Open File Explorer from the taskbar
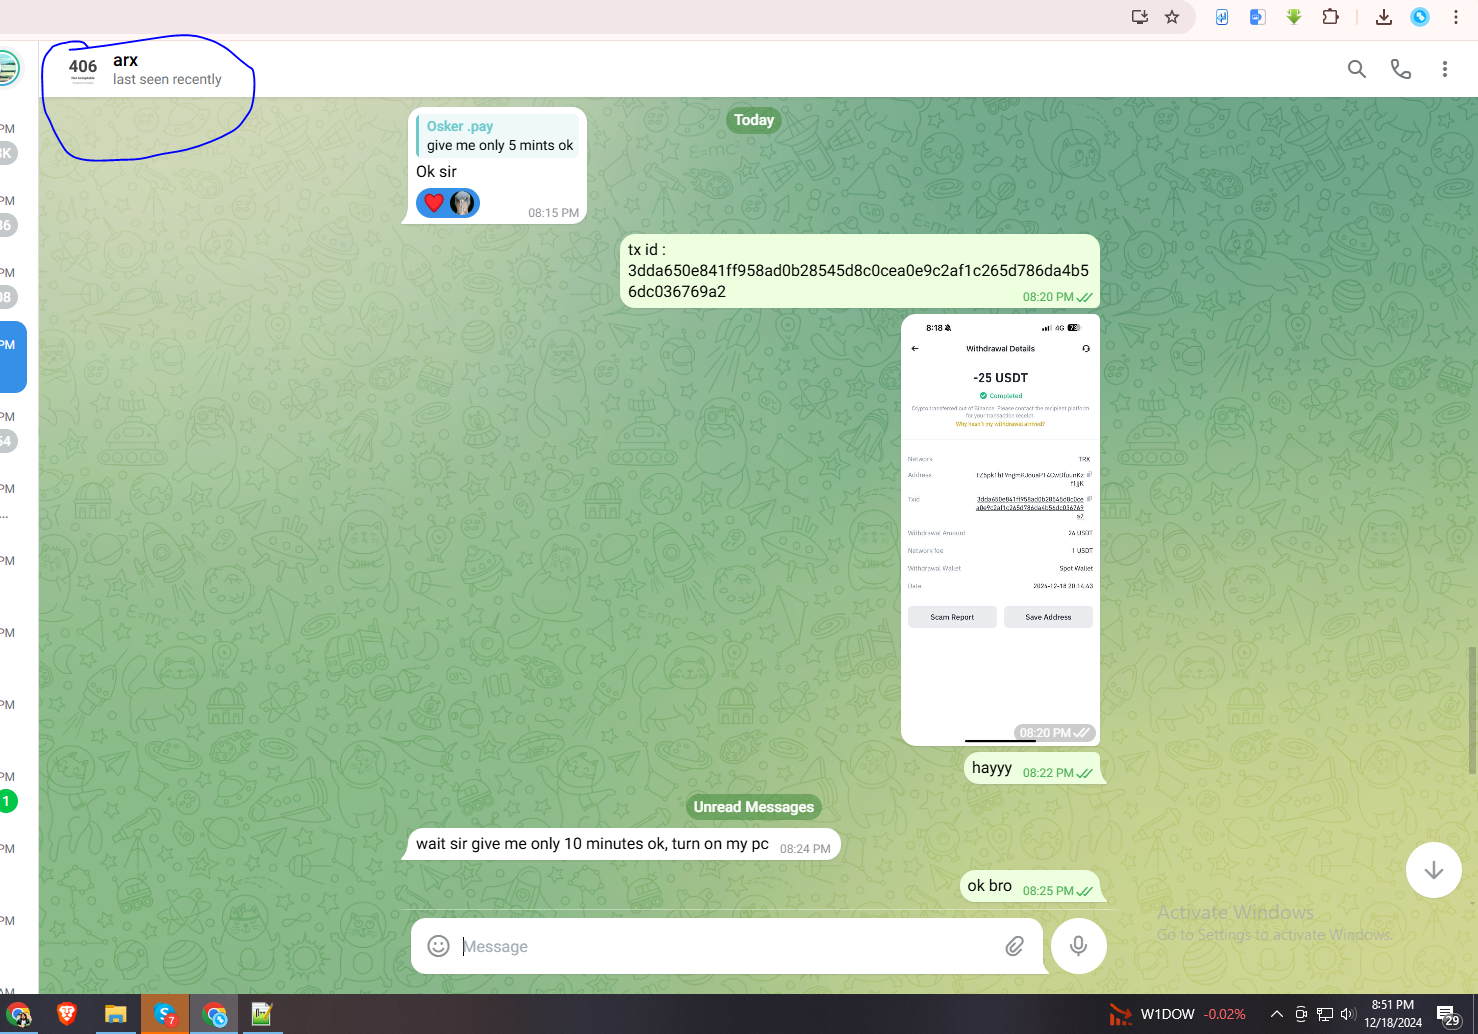Viewport: 1478px width, 1034px height. tap(115, 1014)
